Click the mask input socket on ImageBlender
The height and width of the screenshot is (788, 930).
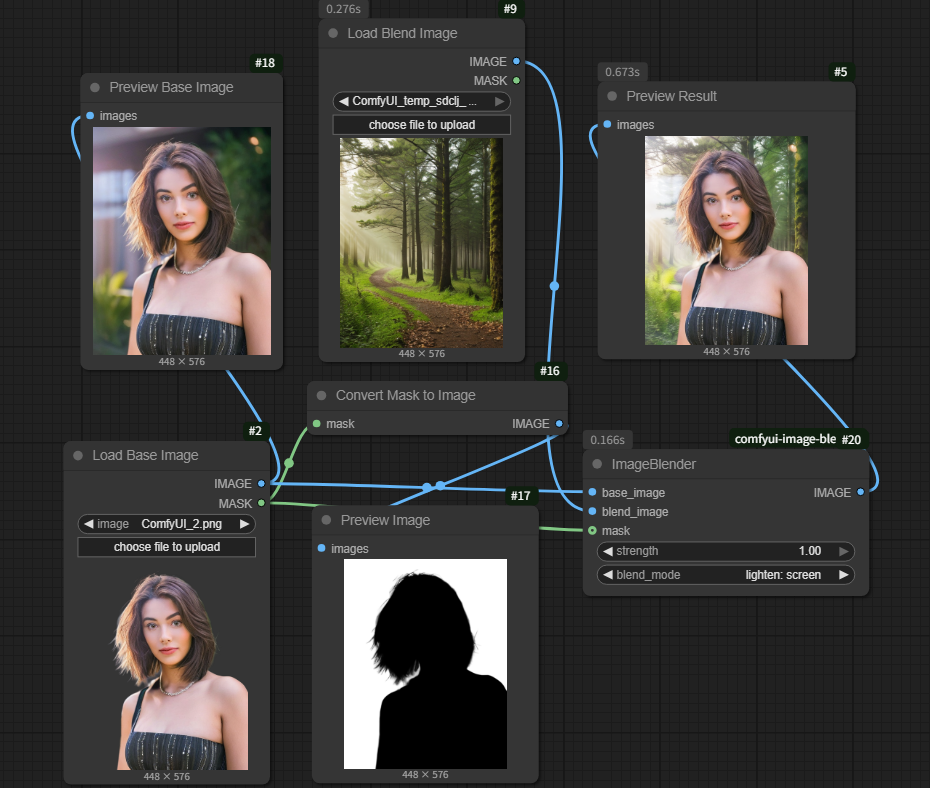593,531
